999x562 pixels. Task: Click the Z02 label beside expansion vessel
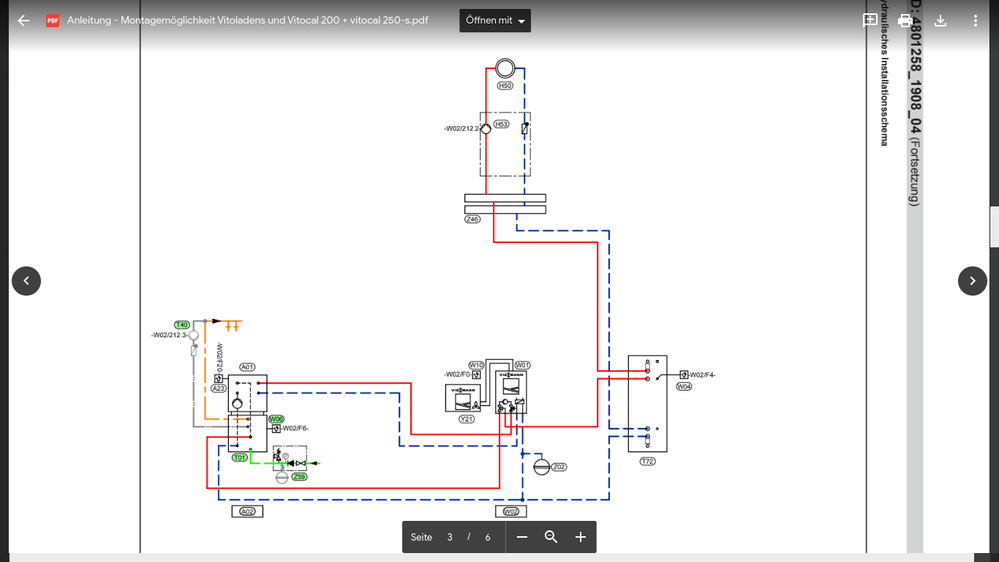[x=559, y=467]
